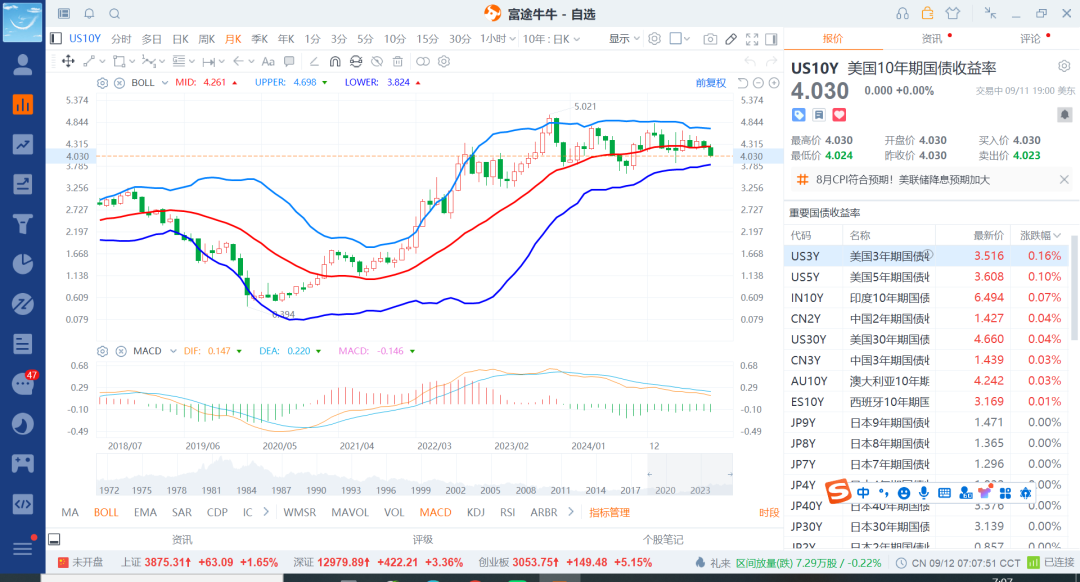
Task: Switch to the 日K daily chart tab
Action: tap(180, 39)
